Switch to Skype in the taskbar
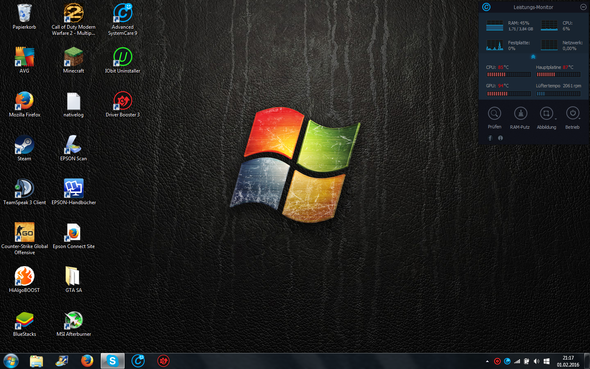This screenshot has height=369, width=590. pyautogui.click(x=113, y=361)
